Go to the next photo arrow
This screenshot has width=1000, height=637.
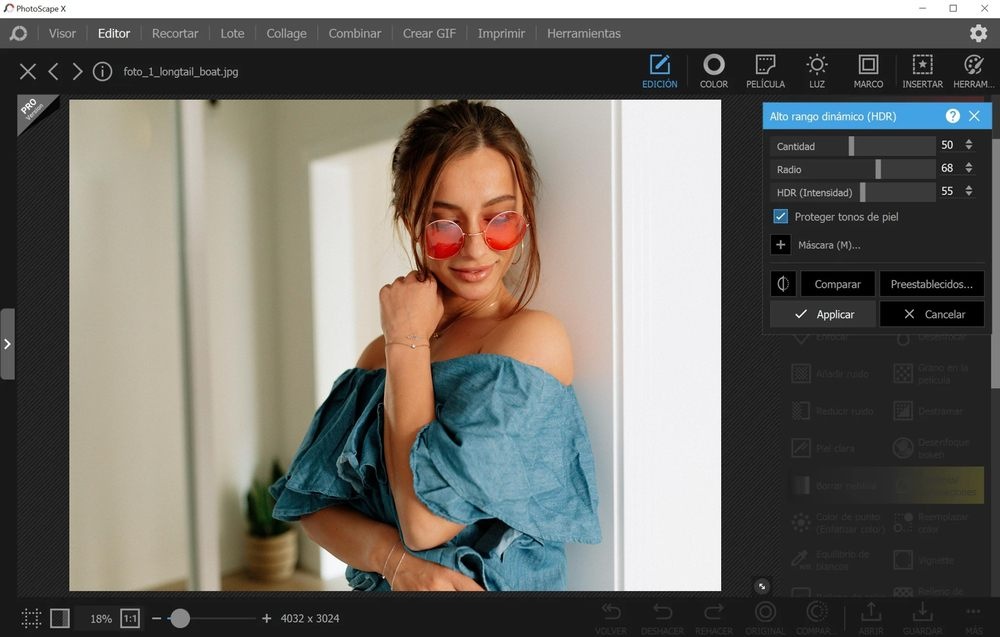(77, 72)
